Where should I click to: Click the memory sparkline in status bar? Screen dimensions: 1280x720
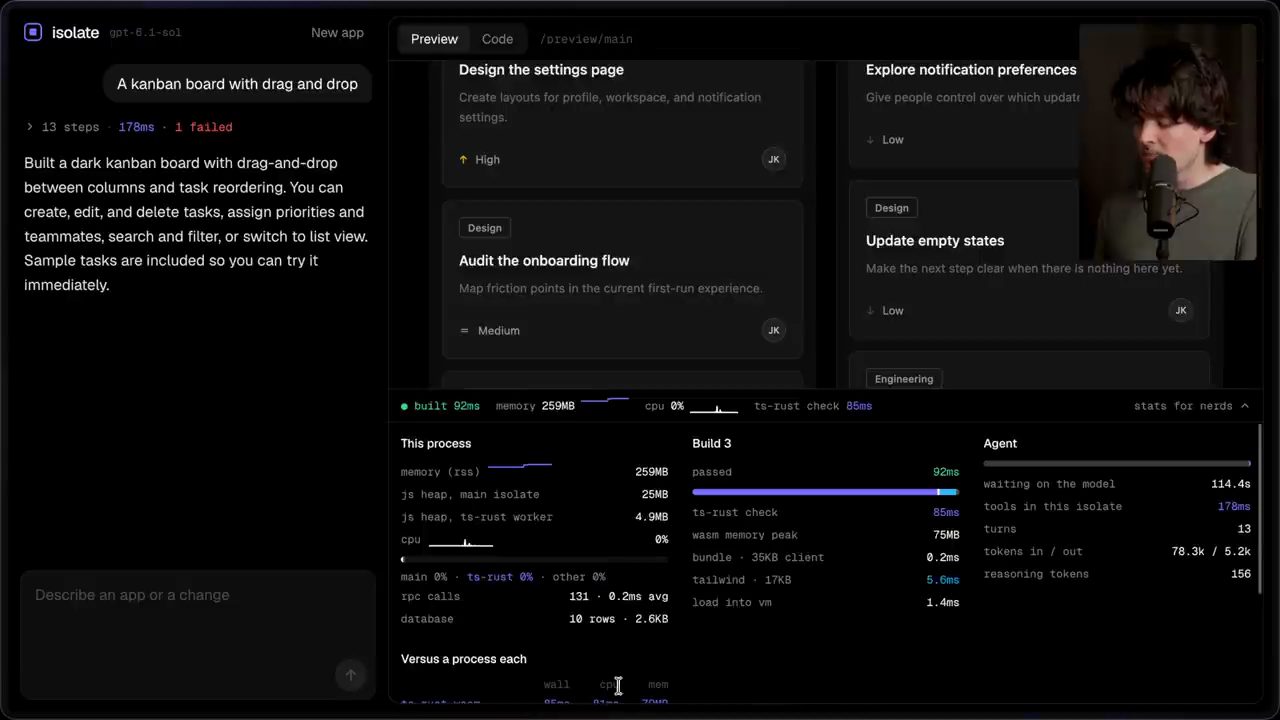click(605, 401)
